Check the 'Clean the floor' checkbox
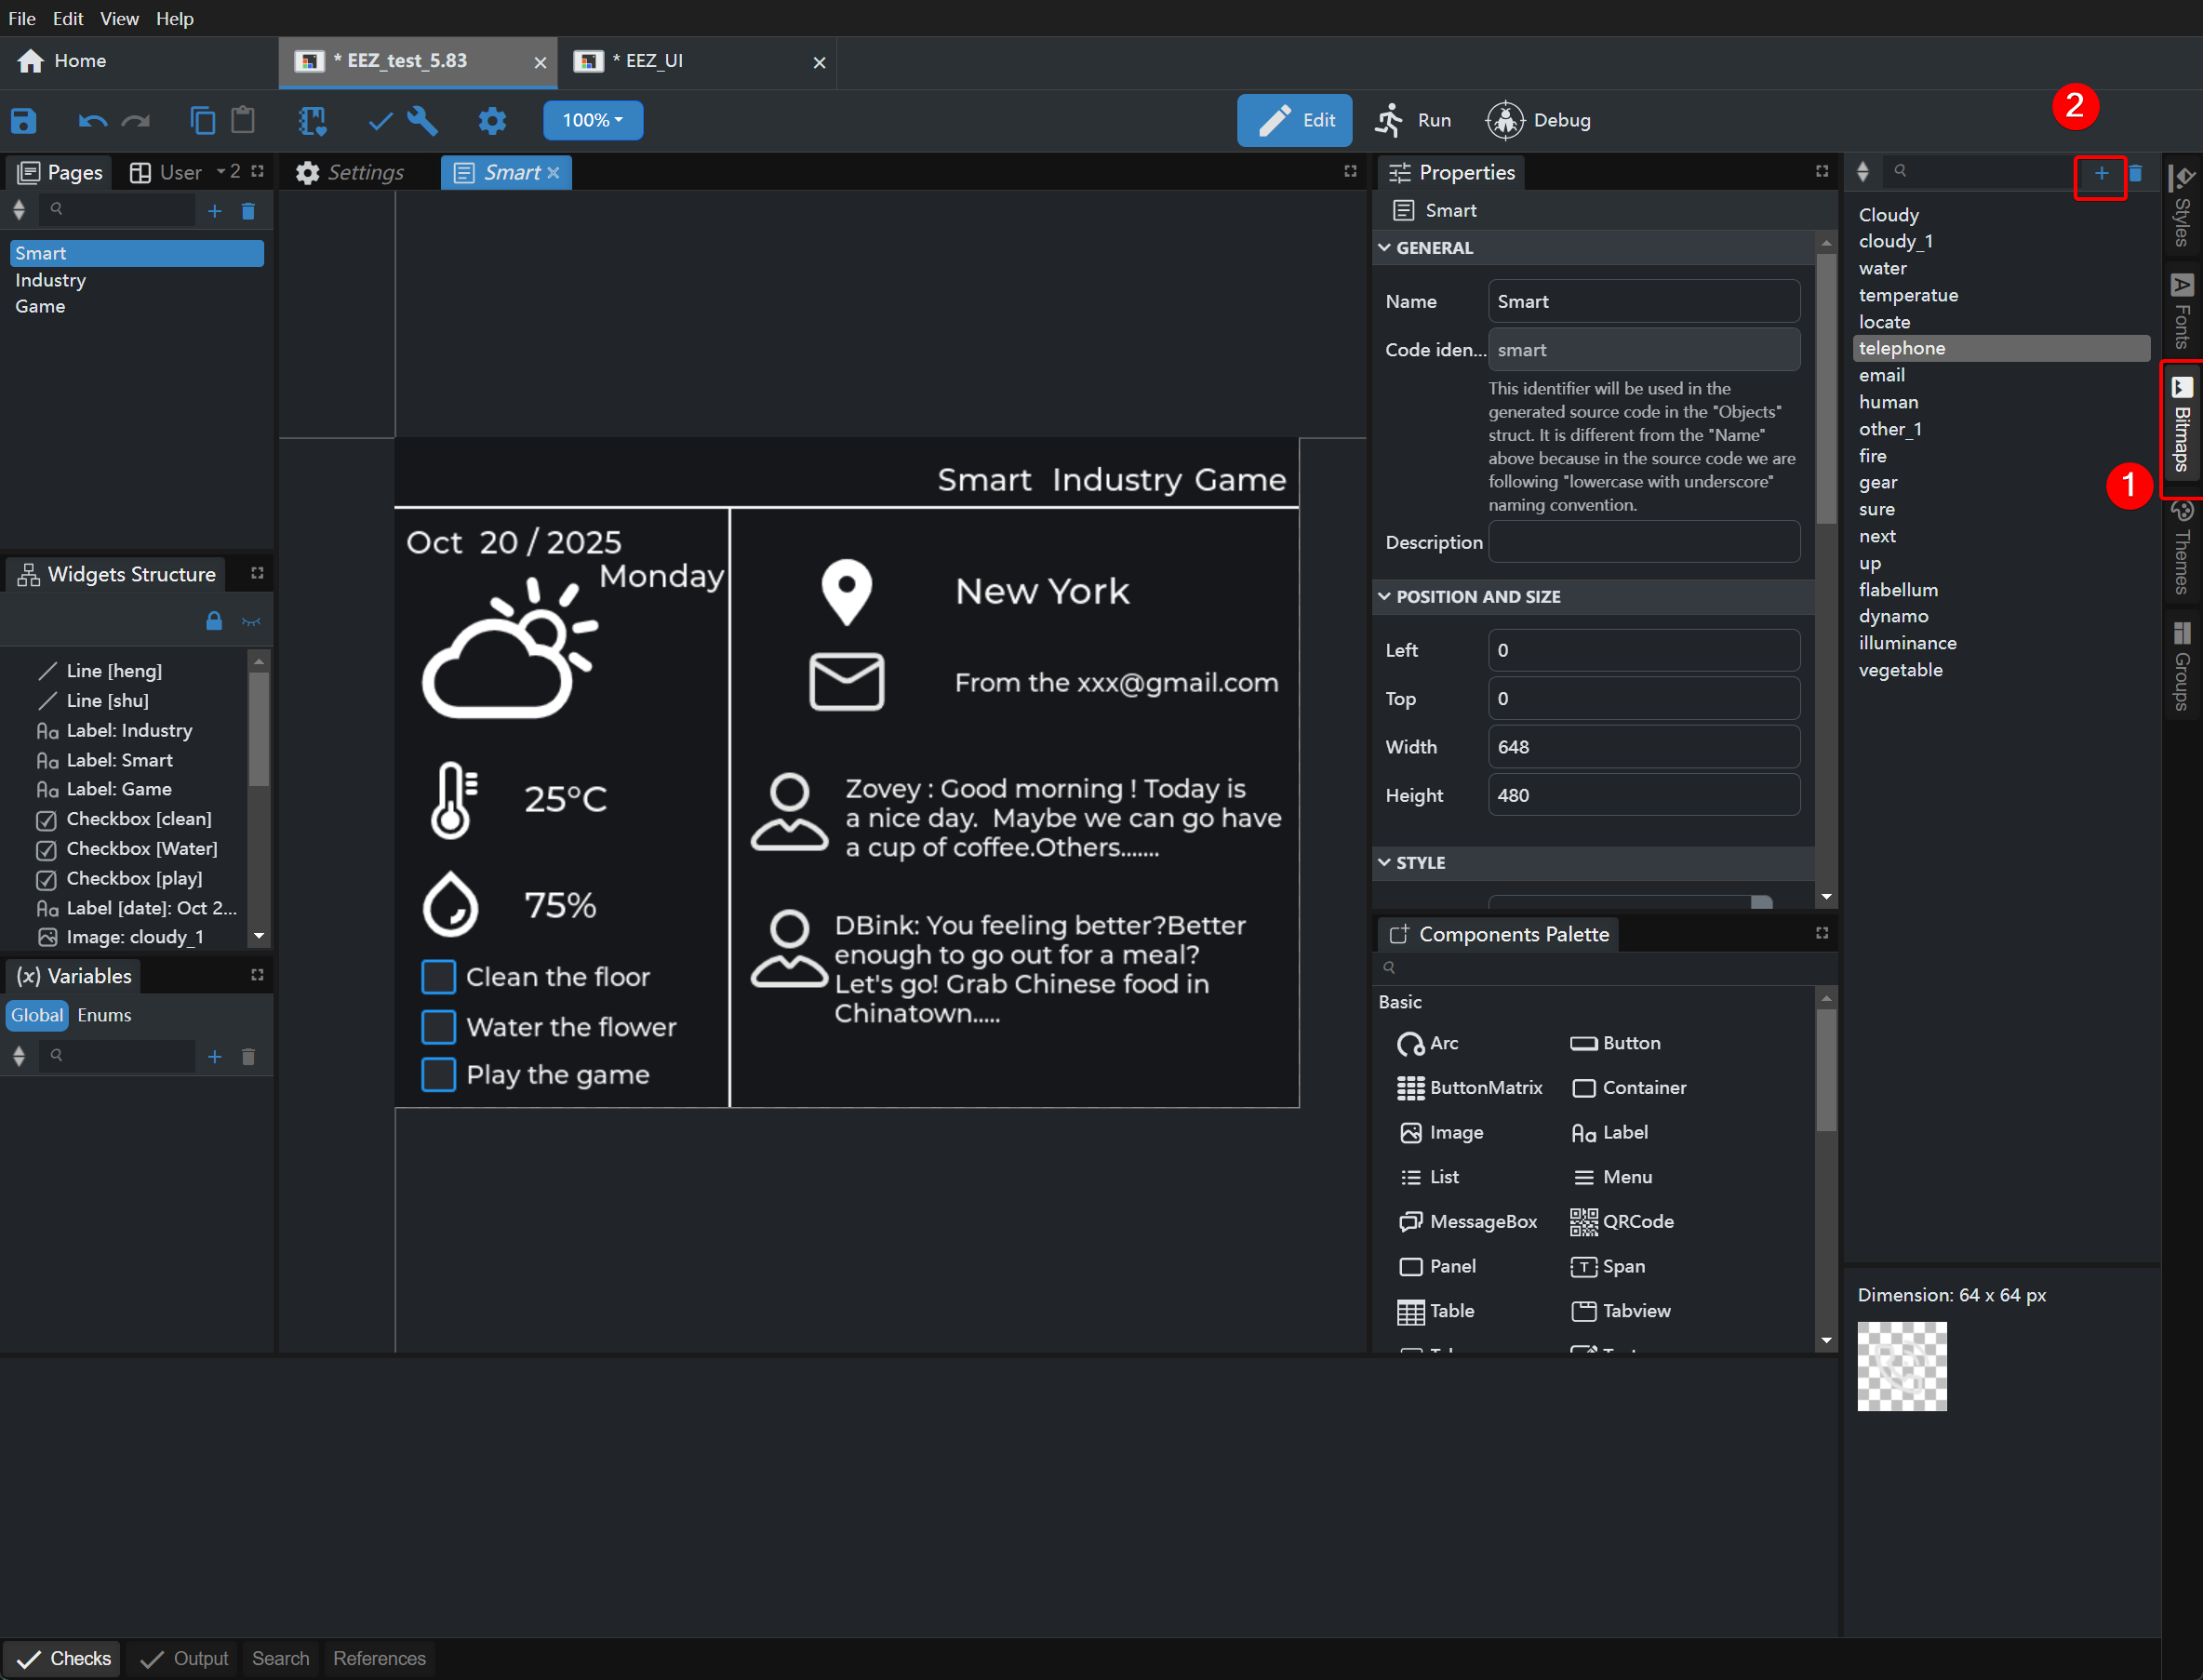This screenshot has width=2203, height=1680. pos(438,977)
